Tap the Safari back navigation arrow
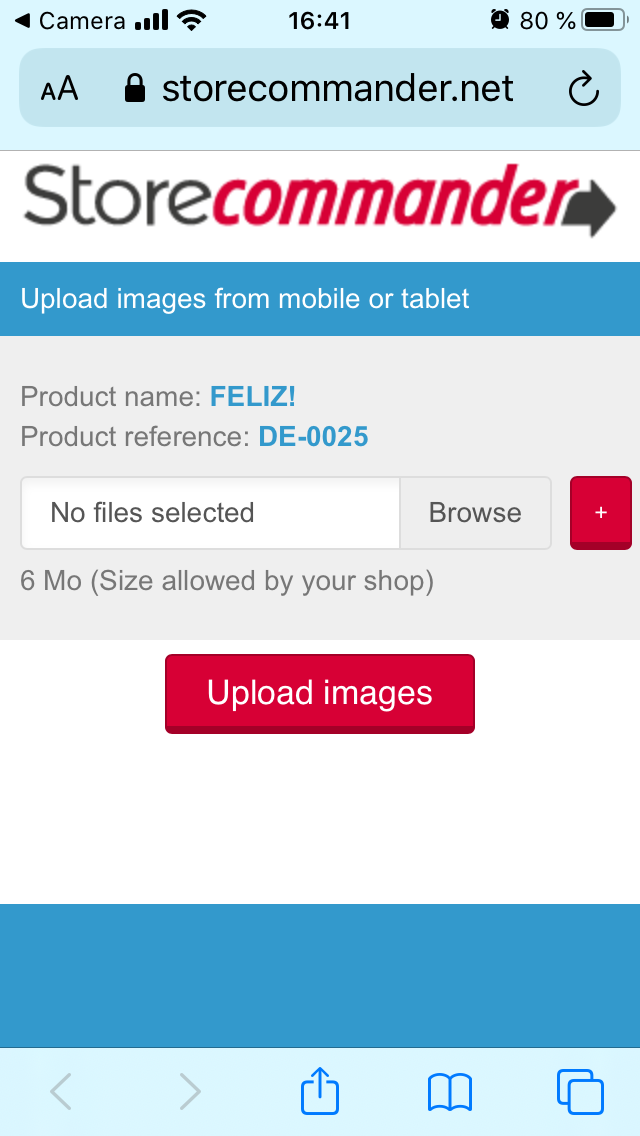The width and height of the screenshot is (640, 1136). click(61, 1091)
